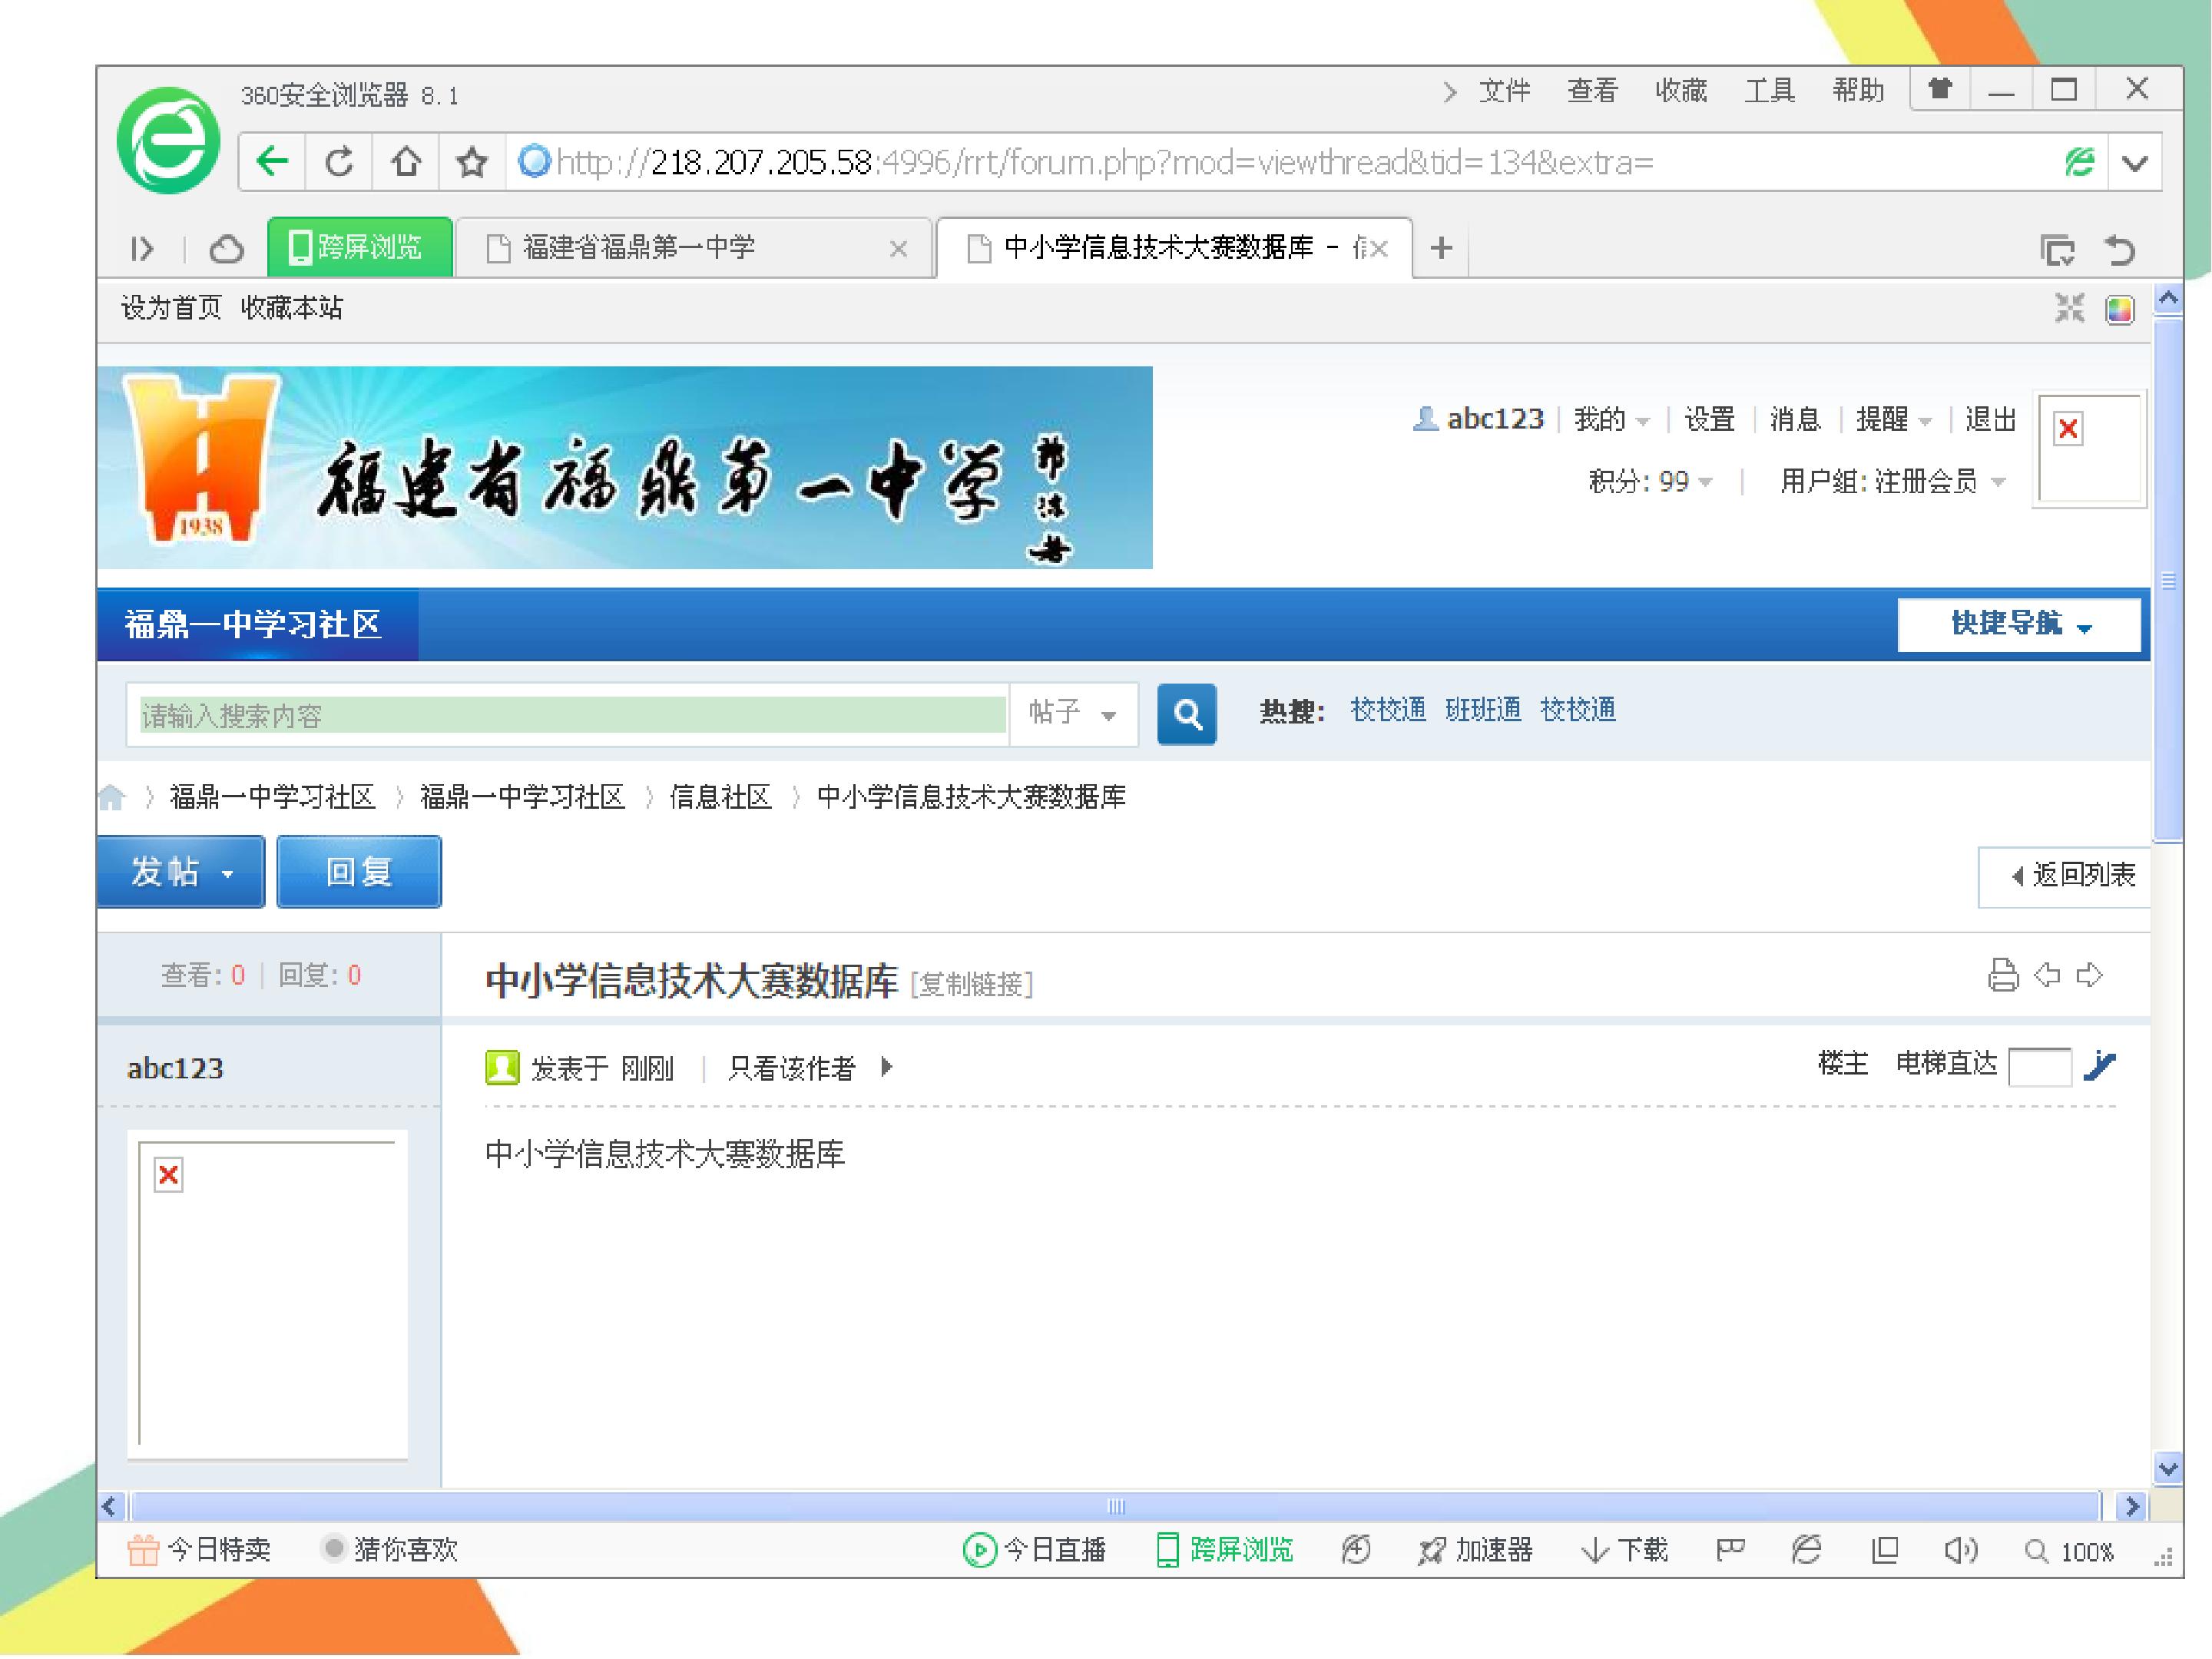
Task: Click the elevator jump arrow icon
Action: pyautogui.click(x=2100, y=1066)
